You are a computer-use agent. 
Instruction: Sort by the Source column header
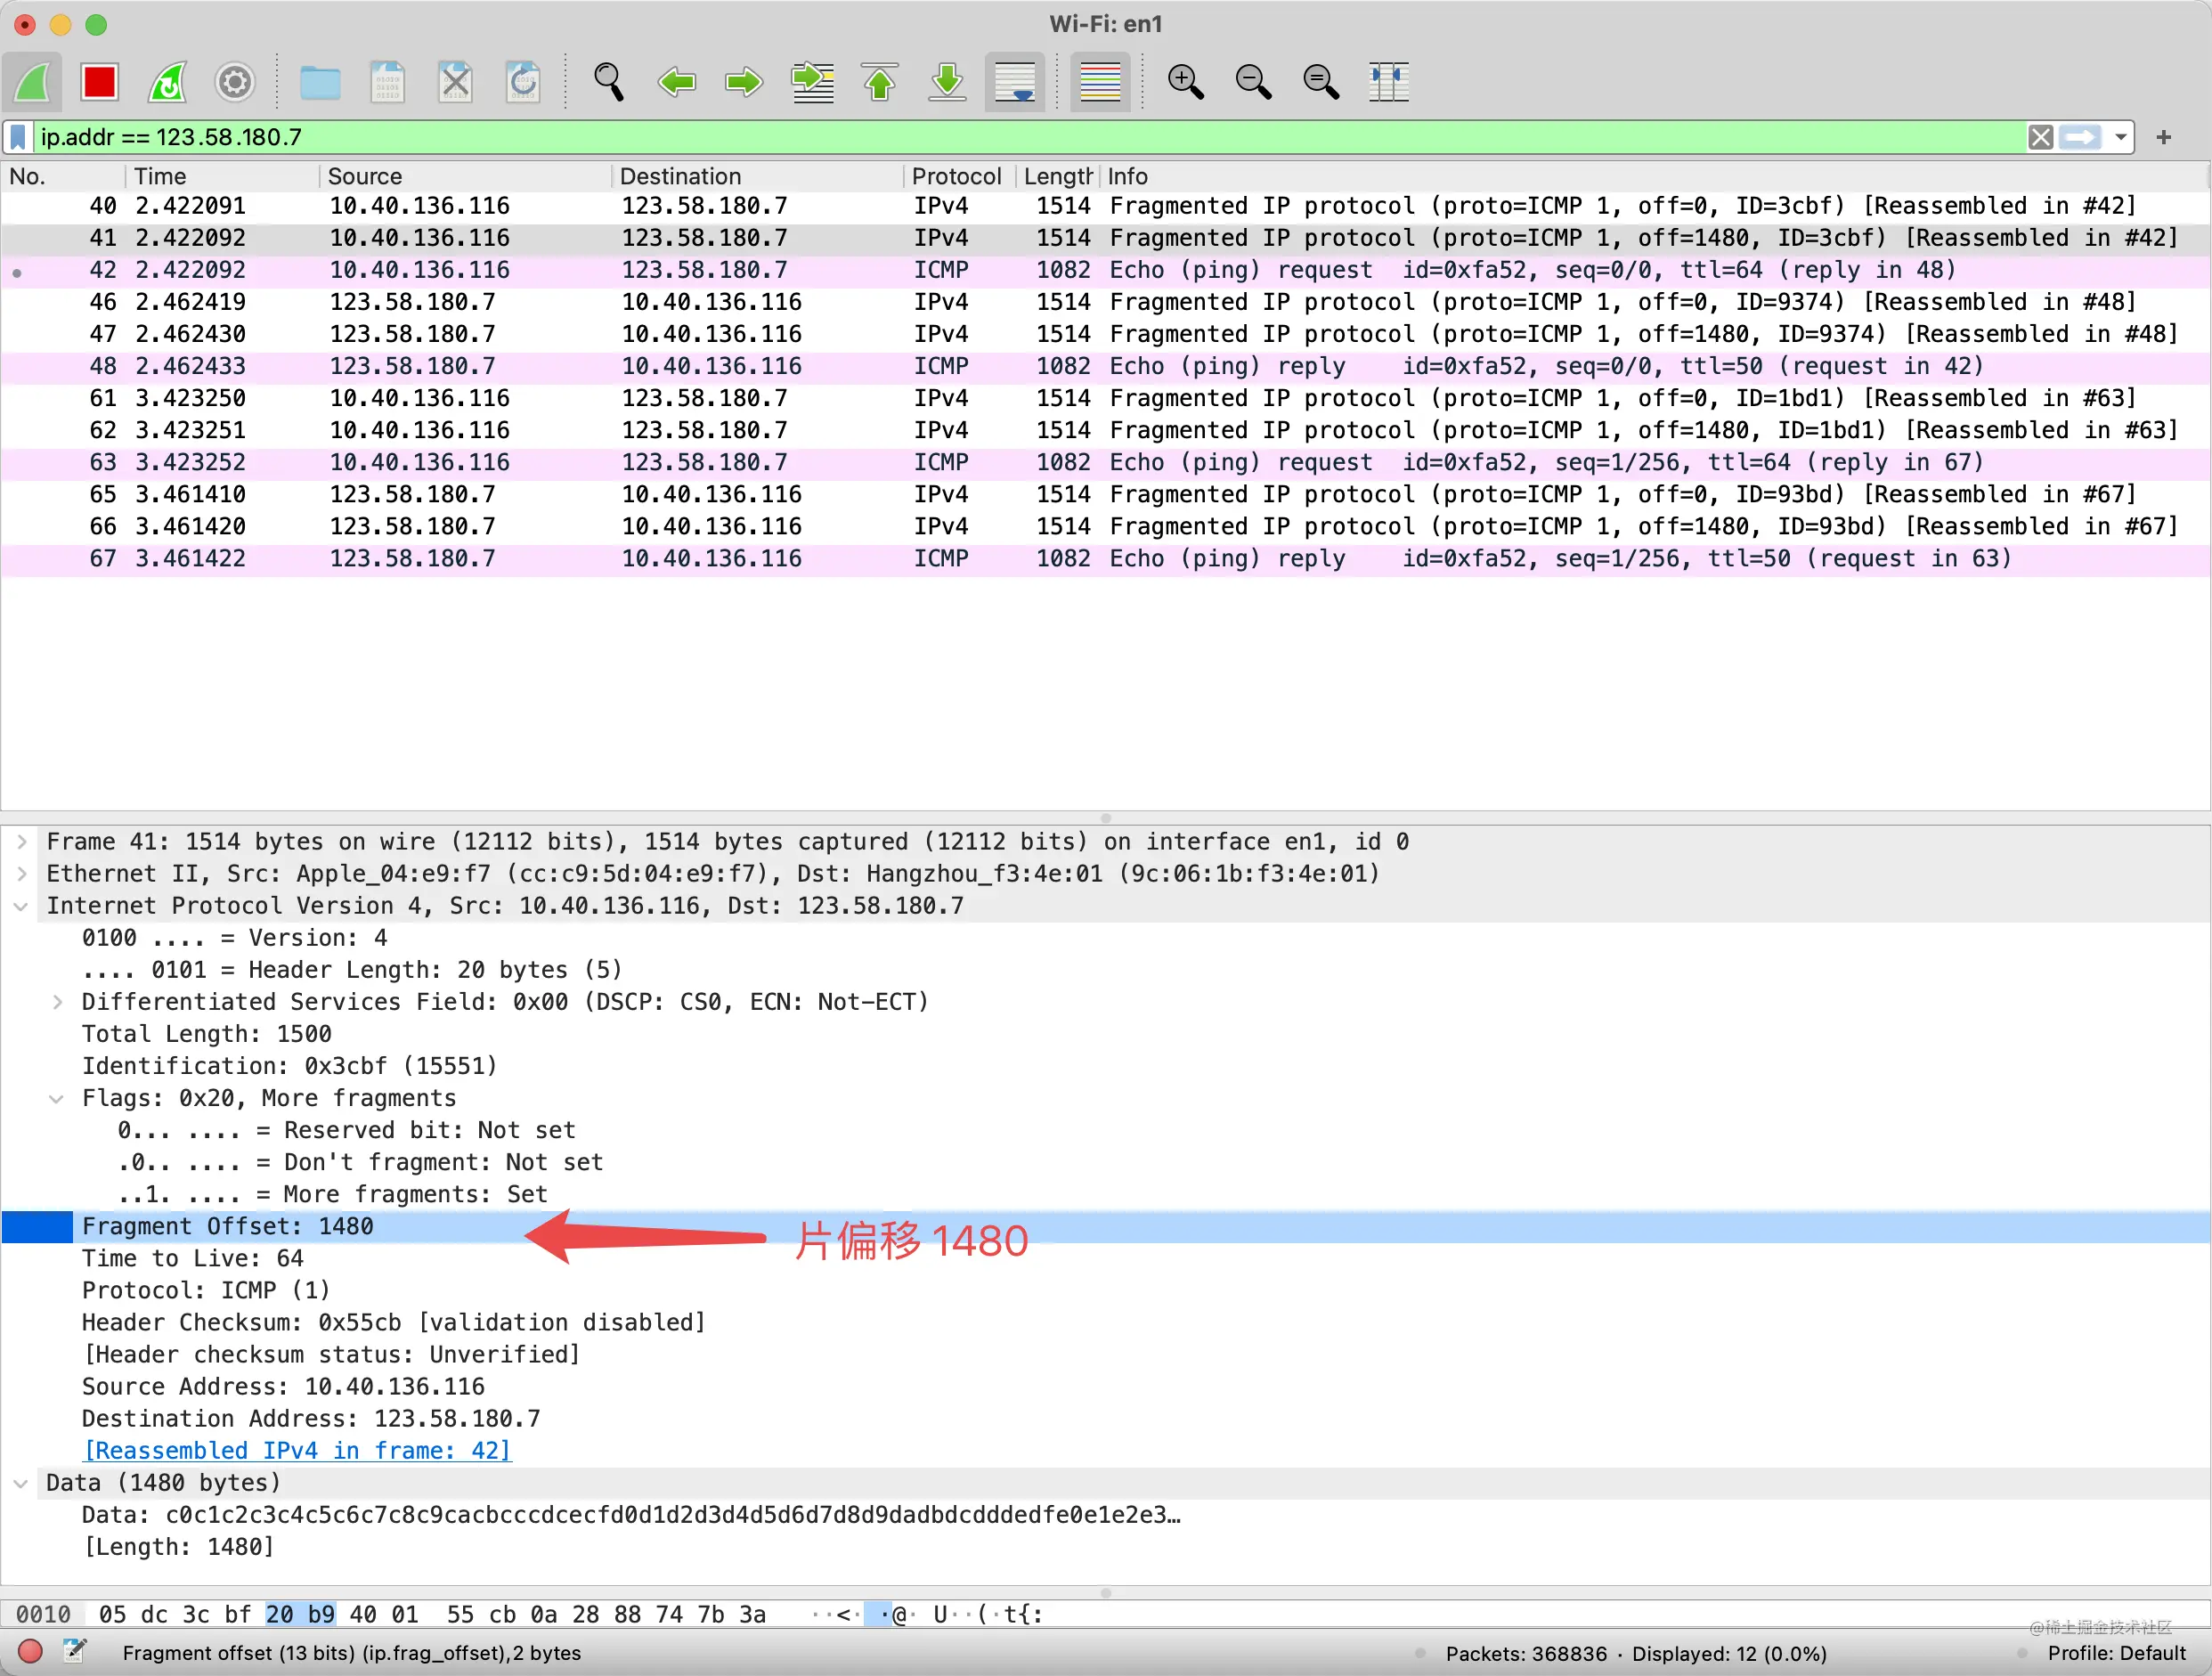pos(465,176)
